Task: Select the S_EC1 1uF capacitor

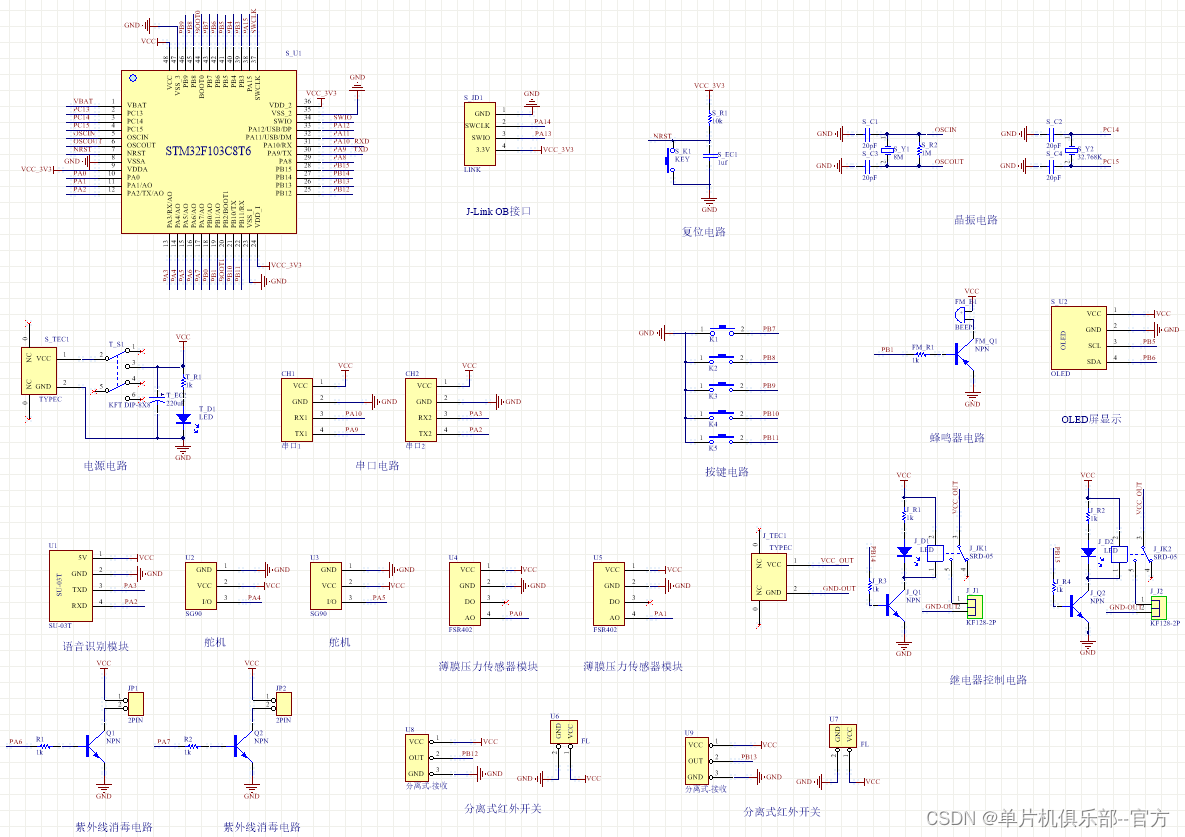Action: [710, 156]
